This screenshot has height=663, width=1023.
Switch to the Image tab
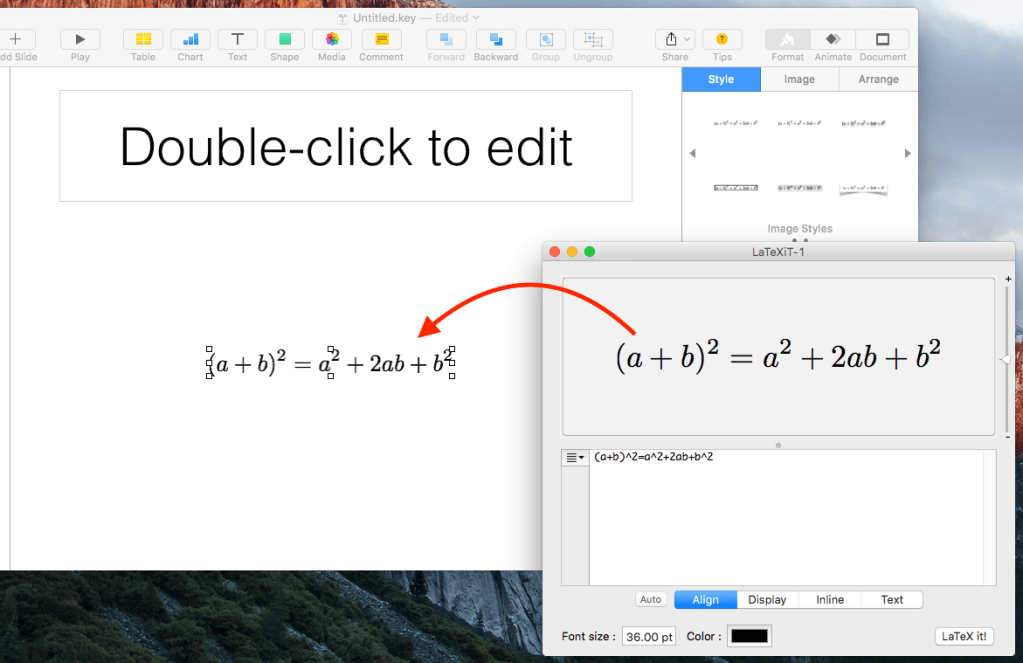pyautogui.click(x=799, y=79)
